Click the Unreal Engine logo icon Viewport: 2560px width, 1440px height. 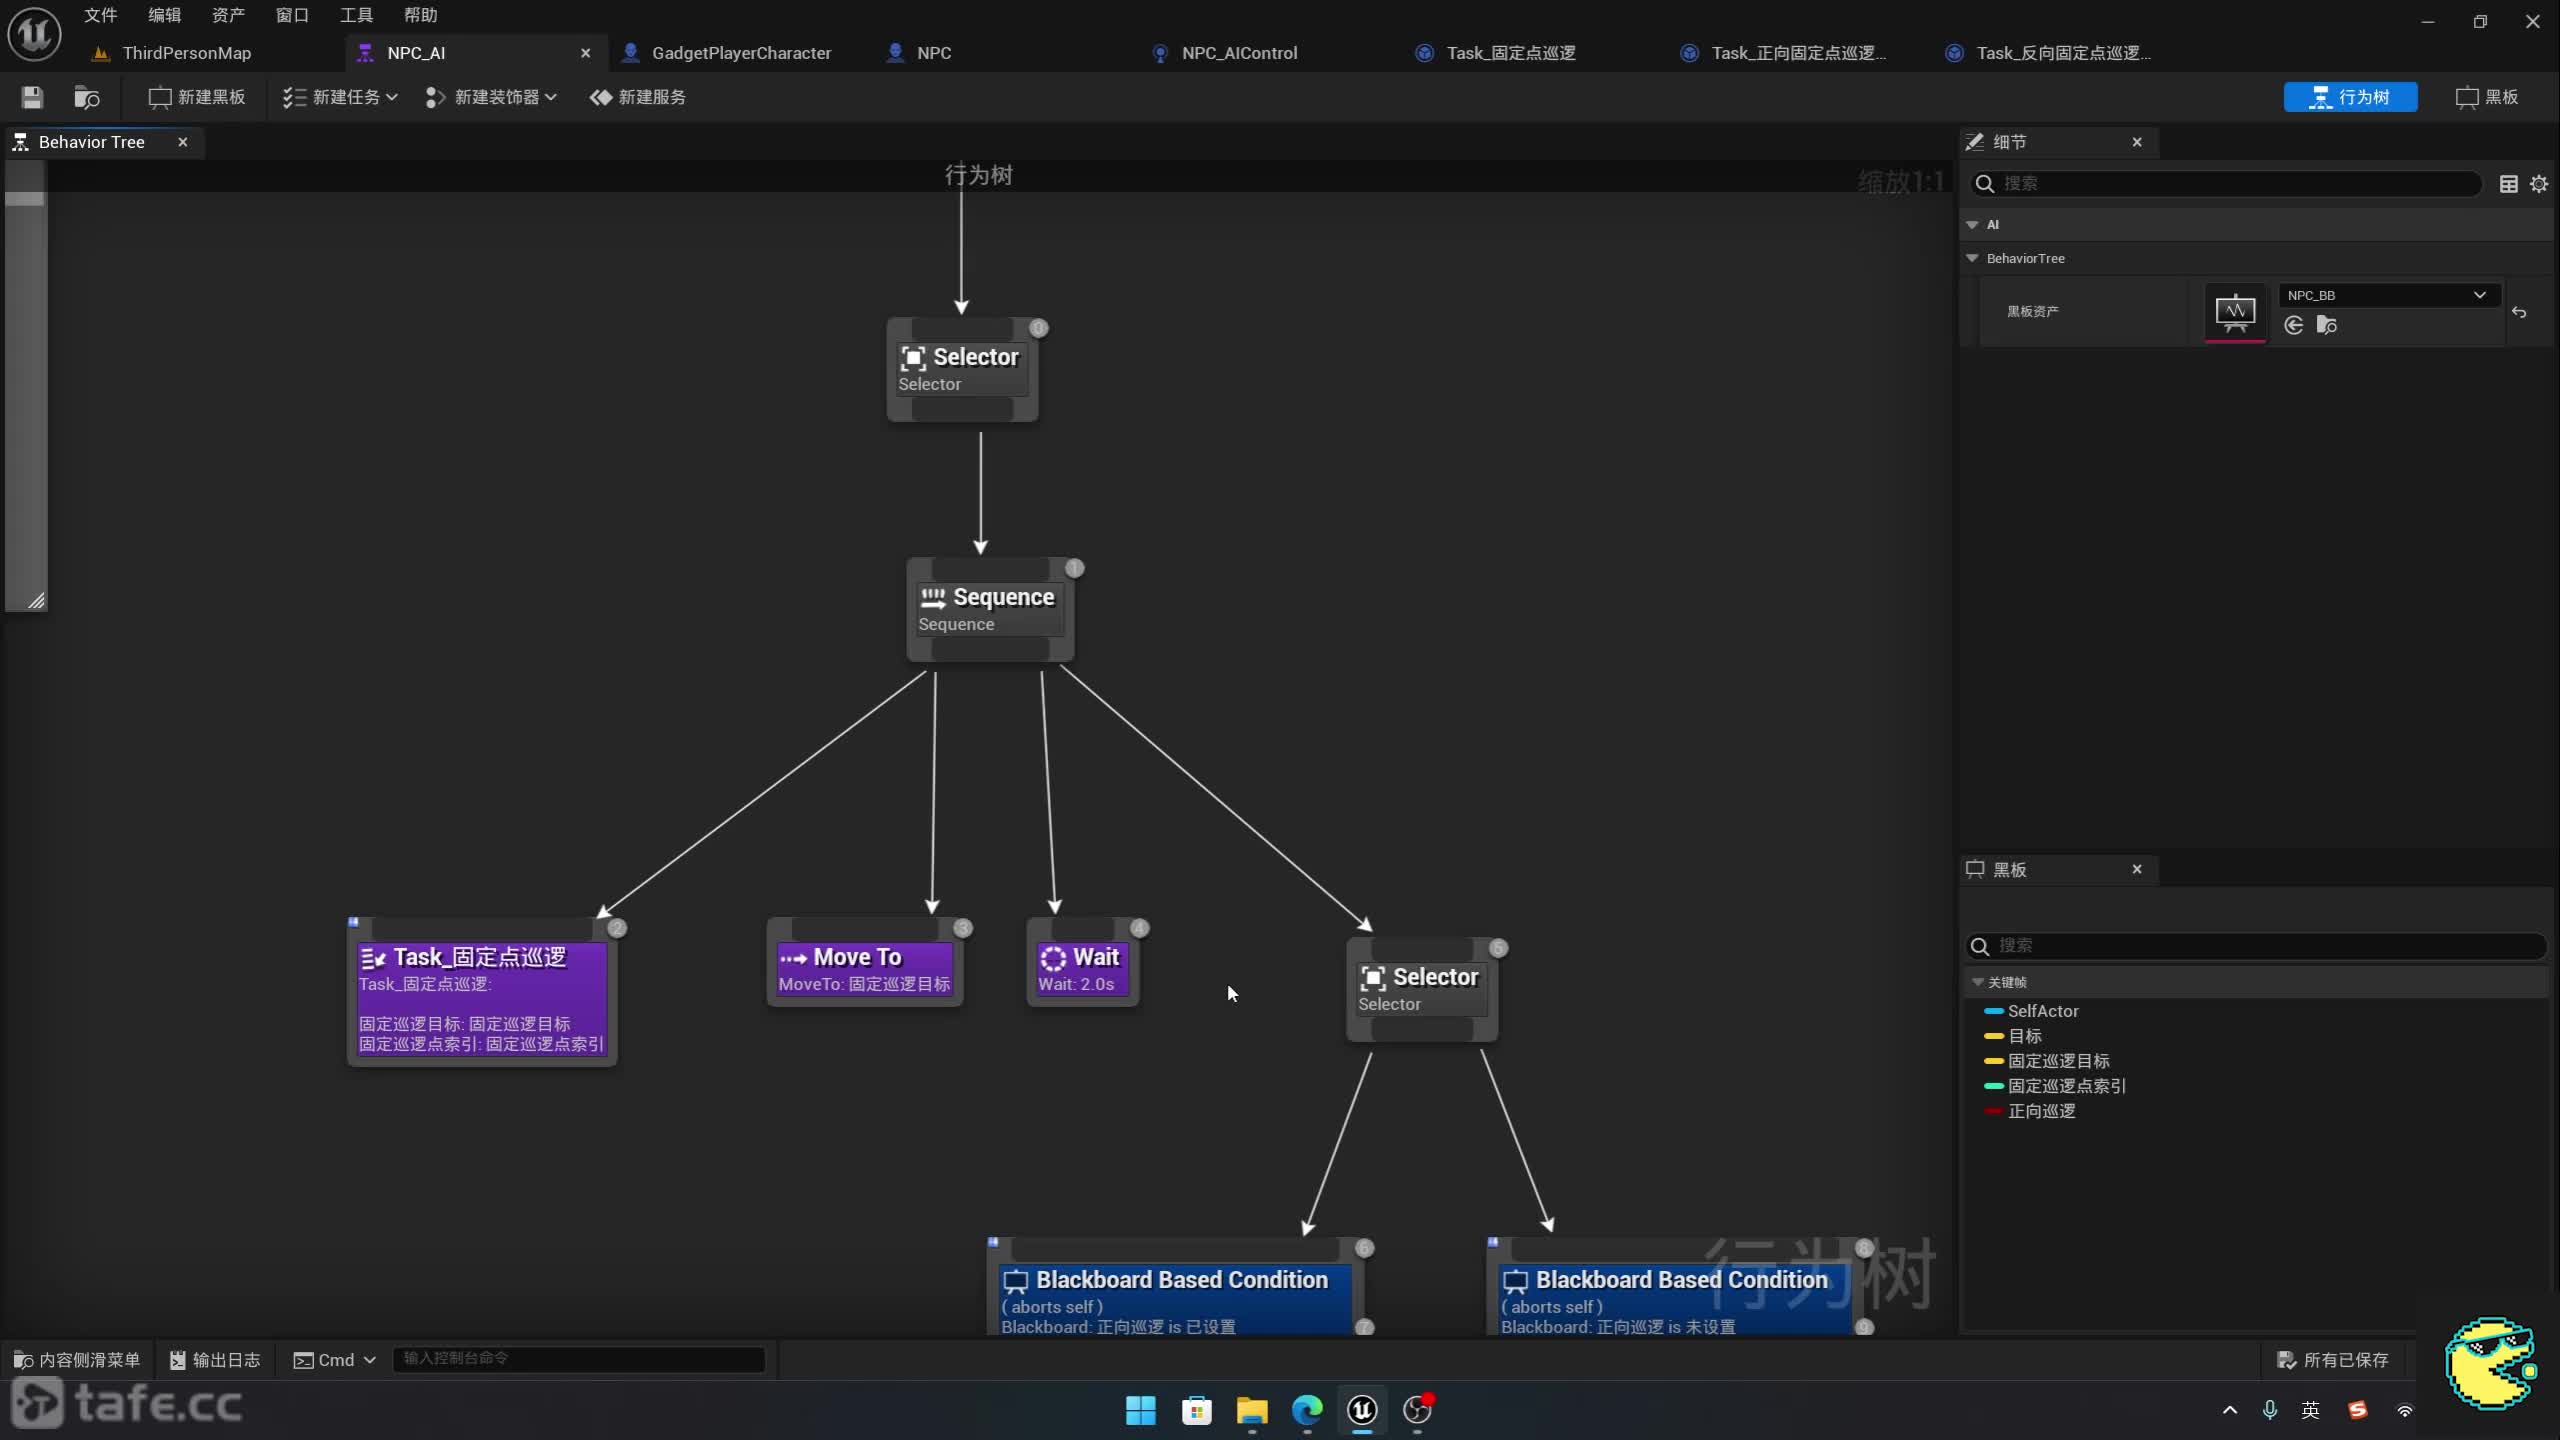[x=34, y=34]
